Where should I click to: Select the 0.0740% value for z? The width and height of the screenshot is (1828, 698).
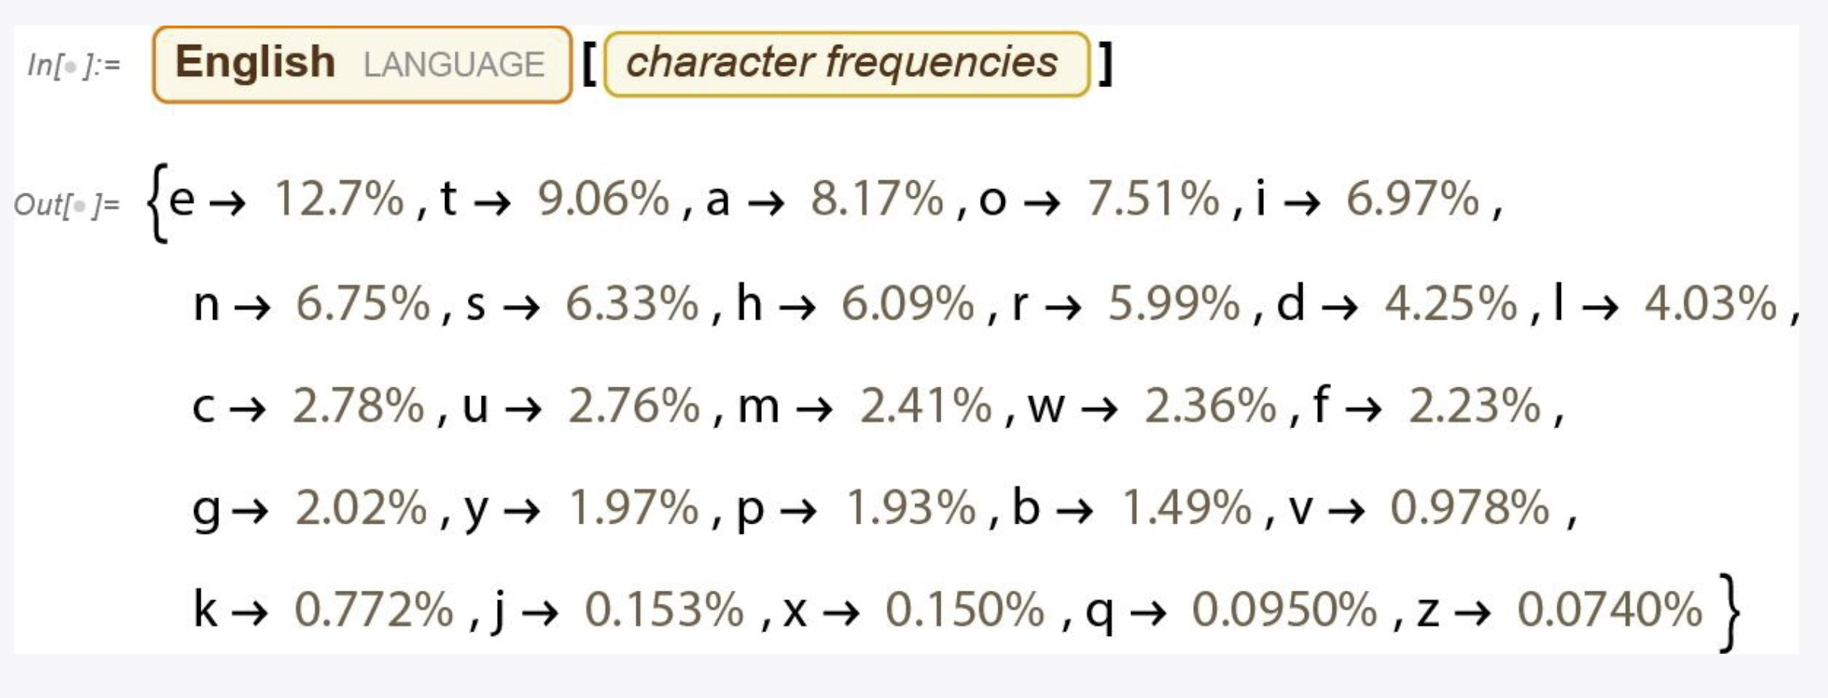1610,610
